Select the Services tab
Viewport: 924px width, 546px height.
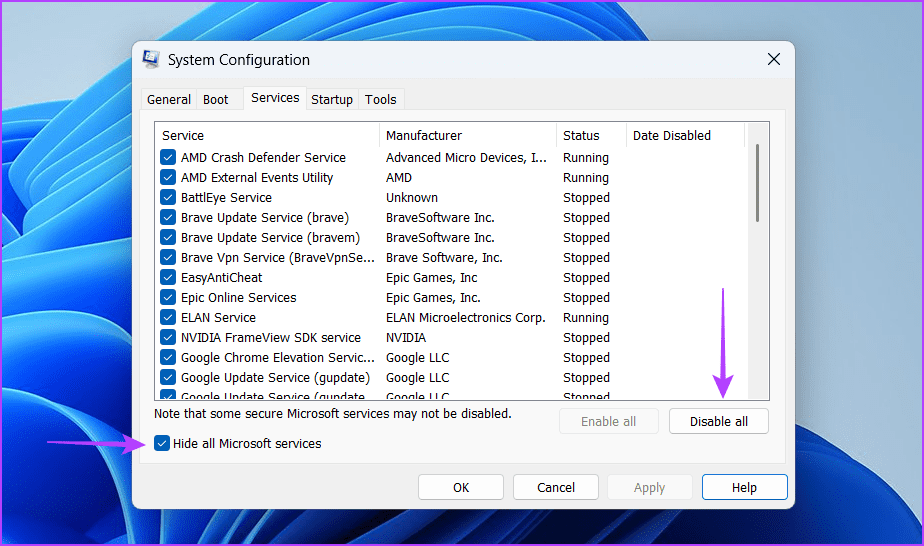pyautogui.click(x=275, y=98)
